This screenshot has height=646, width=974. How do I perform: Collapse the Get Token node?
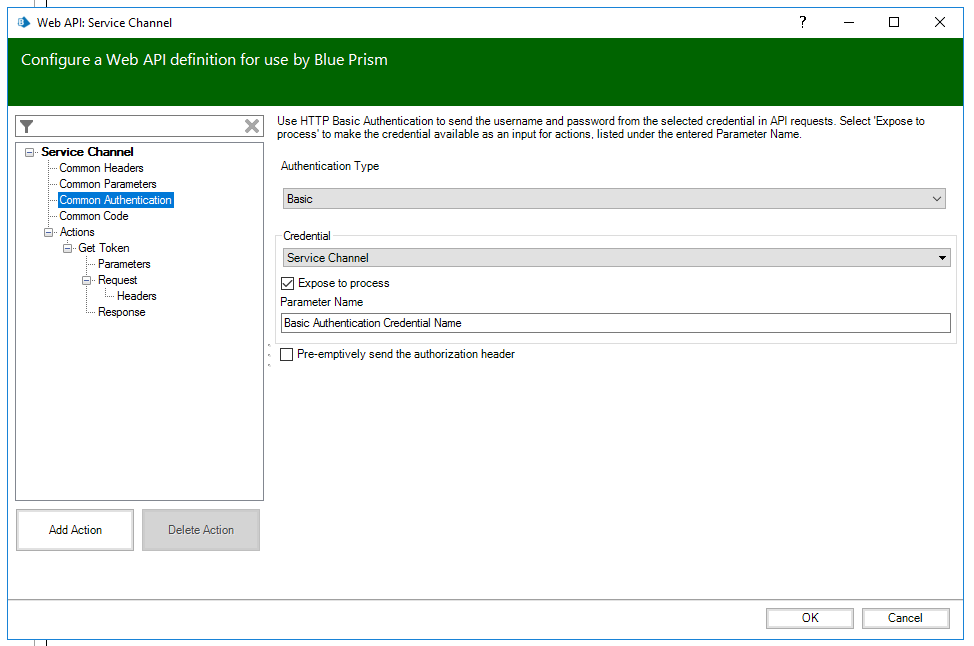(68, 248)
